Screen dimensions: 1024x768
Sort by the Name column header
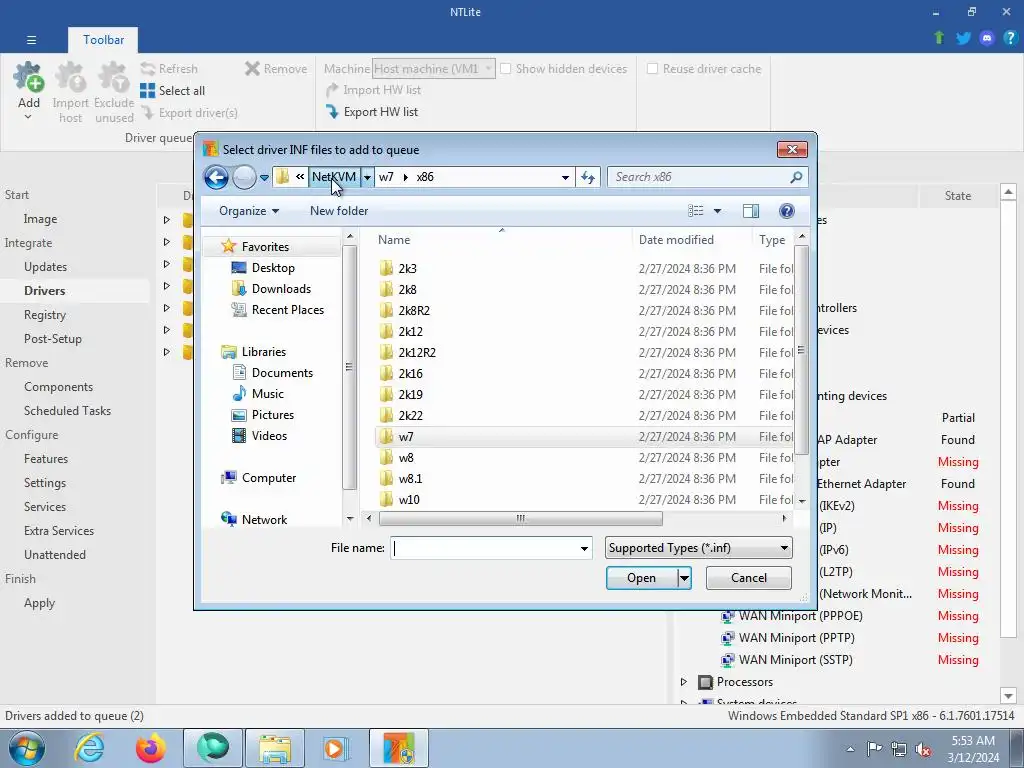click(x=394, y=240)
